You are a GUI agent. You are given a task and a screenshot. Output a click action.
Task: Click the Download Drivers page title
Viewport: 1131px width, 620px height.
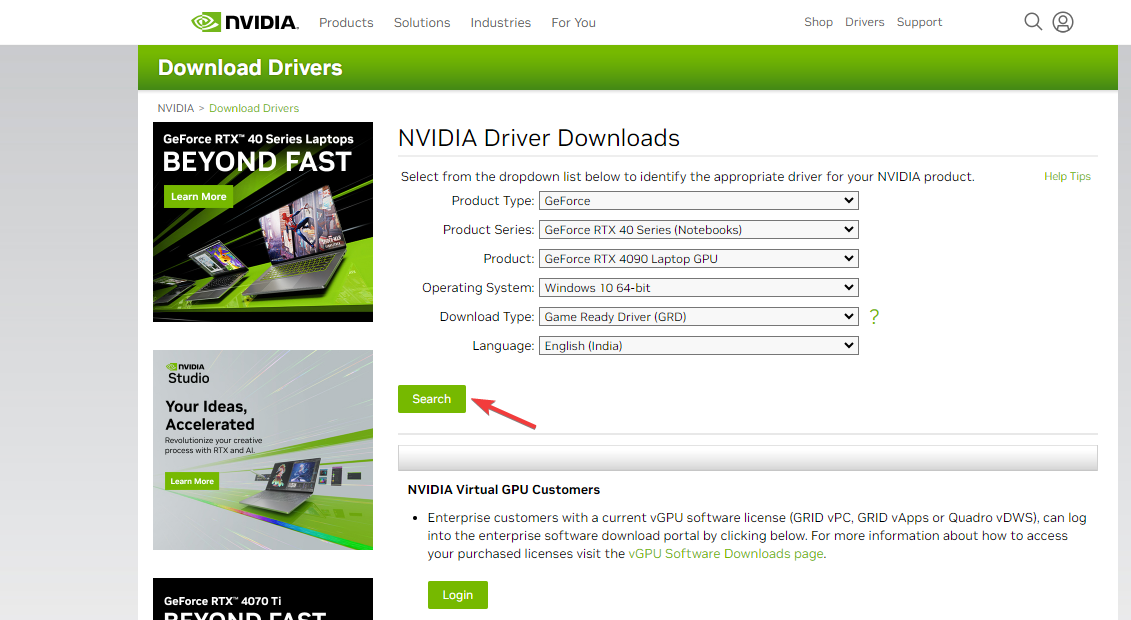250,67
